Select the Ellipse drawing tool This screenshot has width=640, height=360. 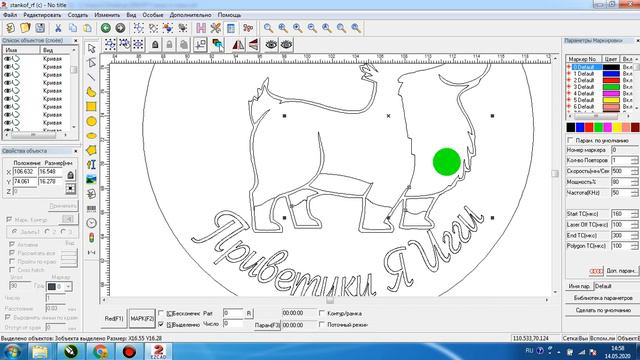(91, 136)
